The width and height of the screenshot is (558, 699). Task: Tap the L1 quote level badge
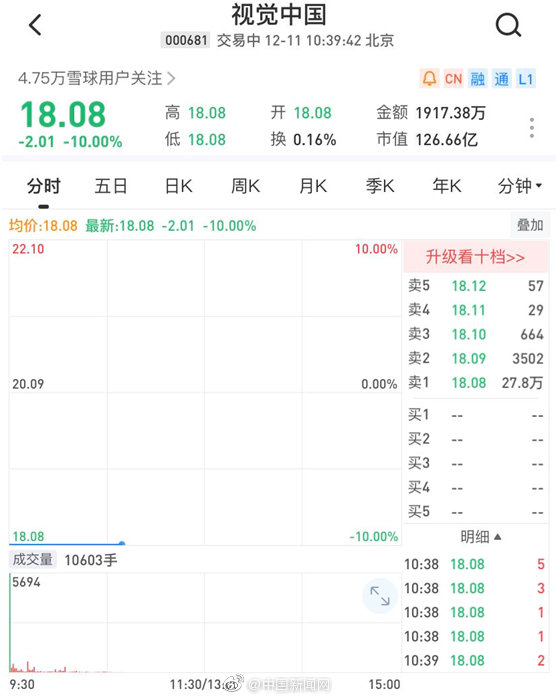click(525, 79)
